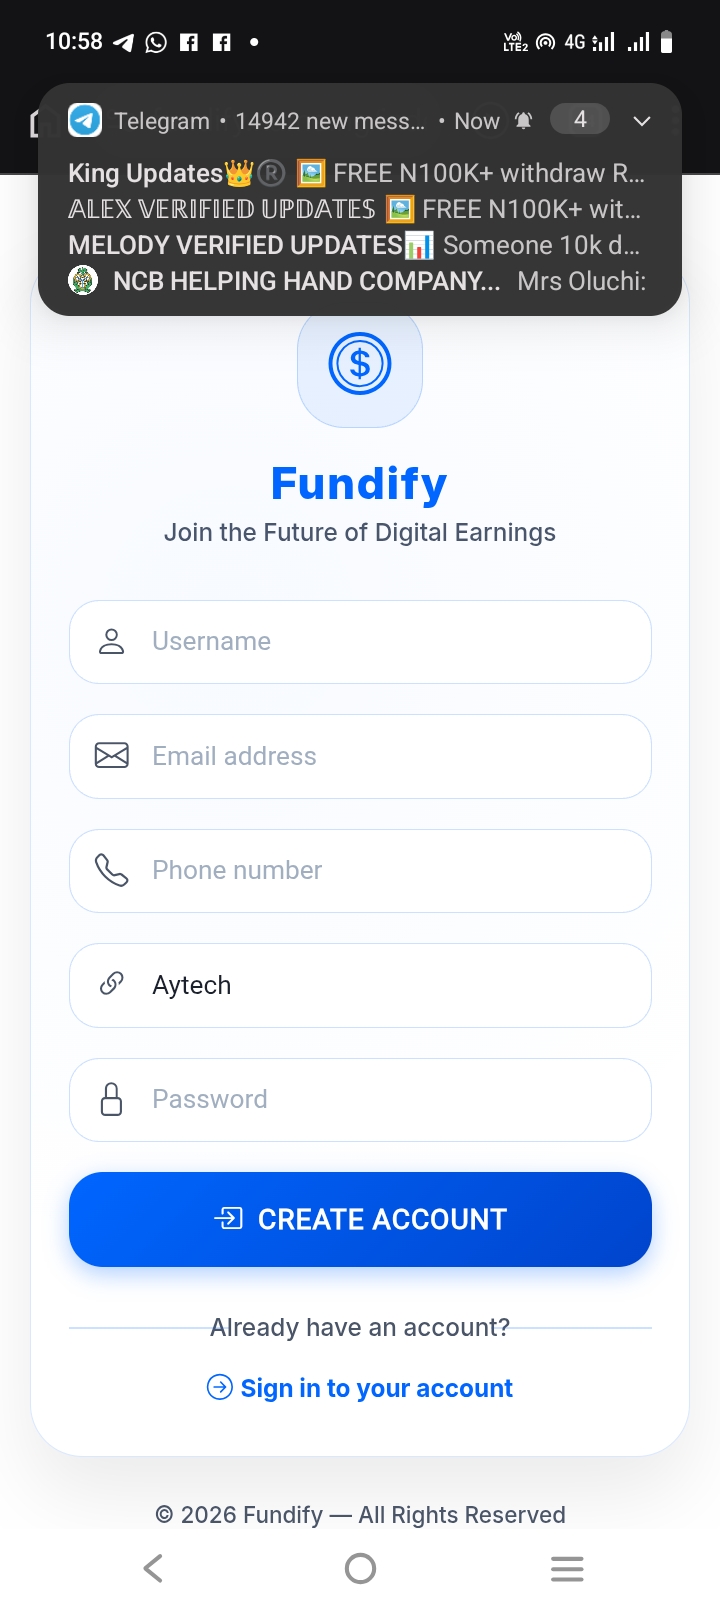Open the NCB HELPING HAND COMPANY message
720x1608 pixels.
pos(356,281)
